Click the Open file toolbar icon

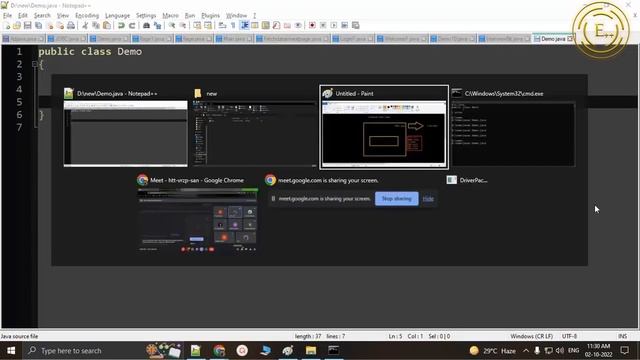point(17,26)
